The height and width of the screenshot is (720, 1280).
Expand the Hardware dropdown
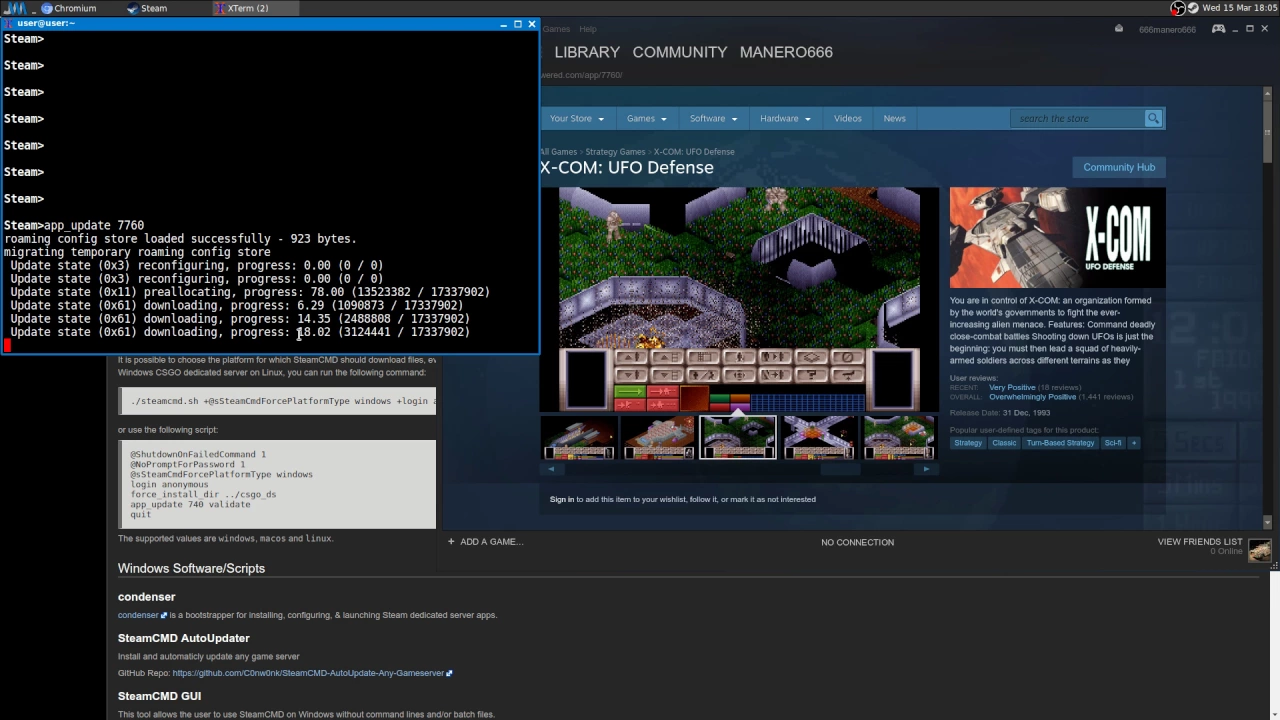(785, 118)
